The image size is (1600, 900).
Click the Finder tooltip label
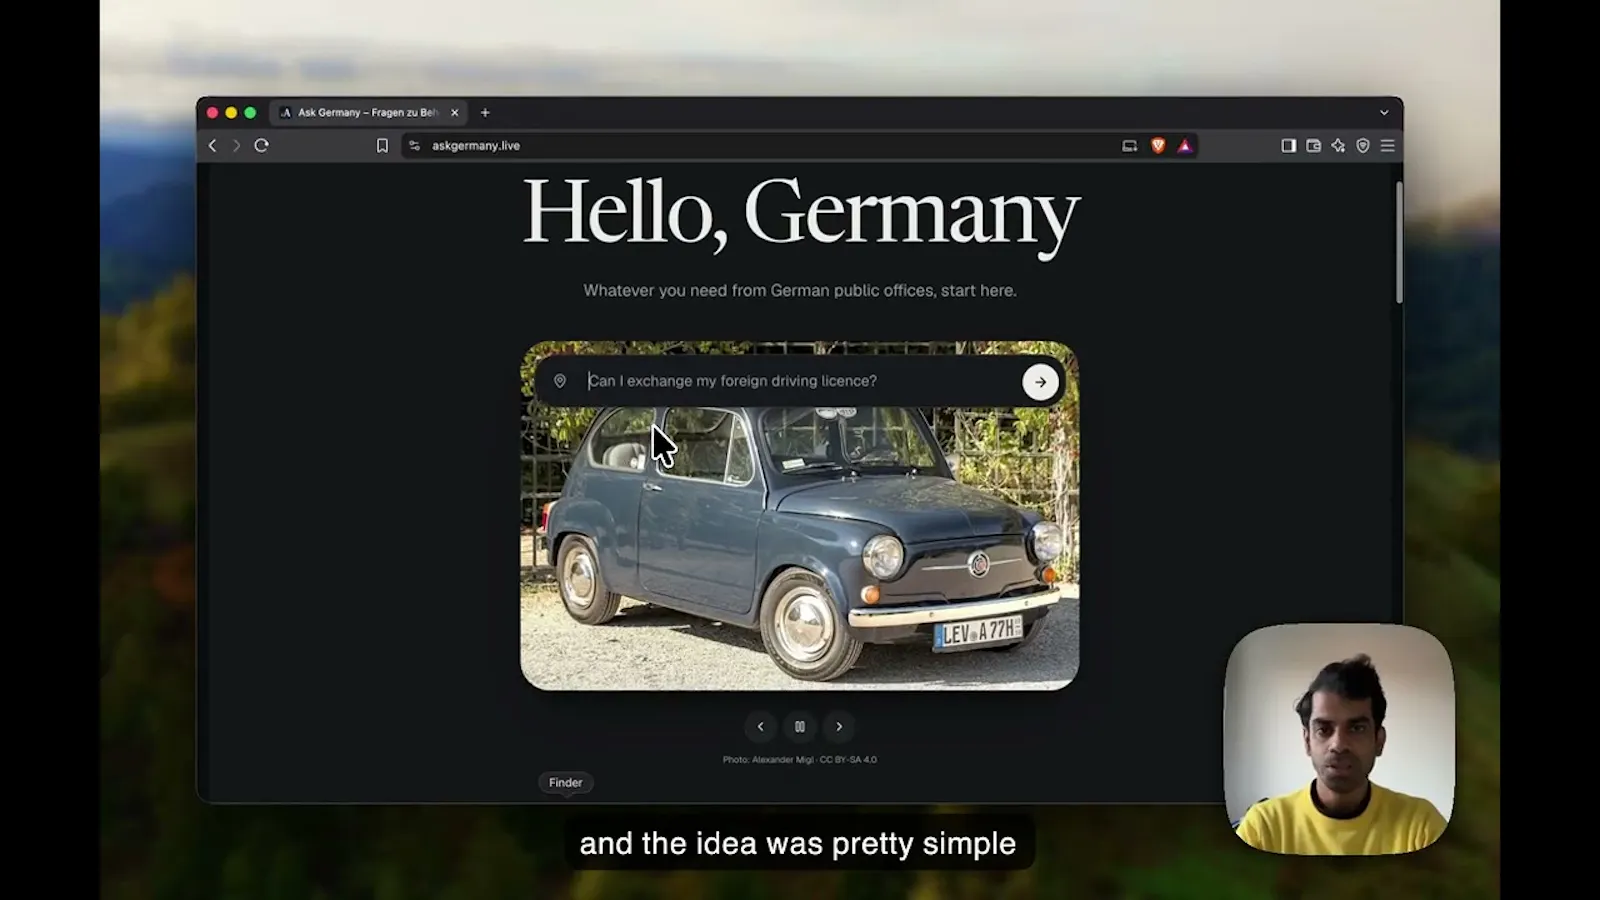point(565,783)
